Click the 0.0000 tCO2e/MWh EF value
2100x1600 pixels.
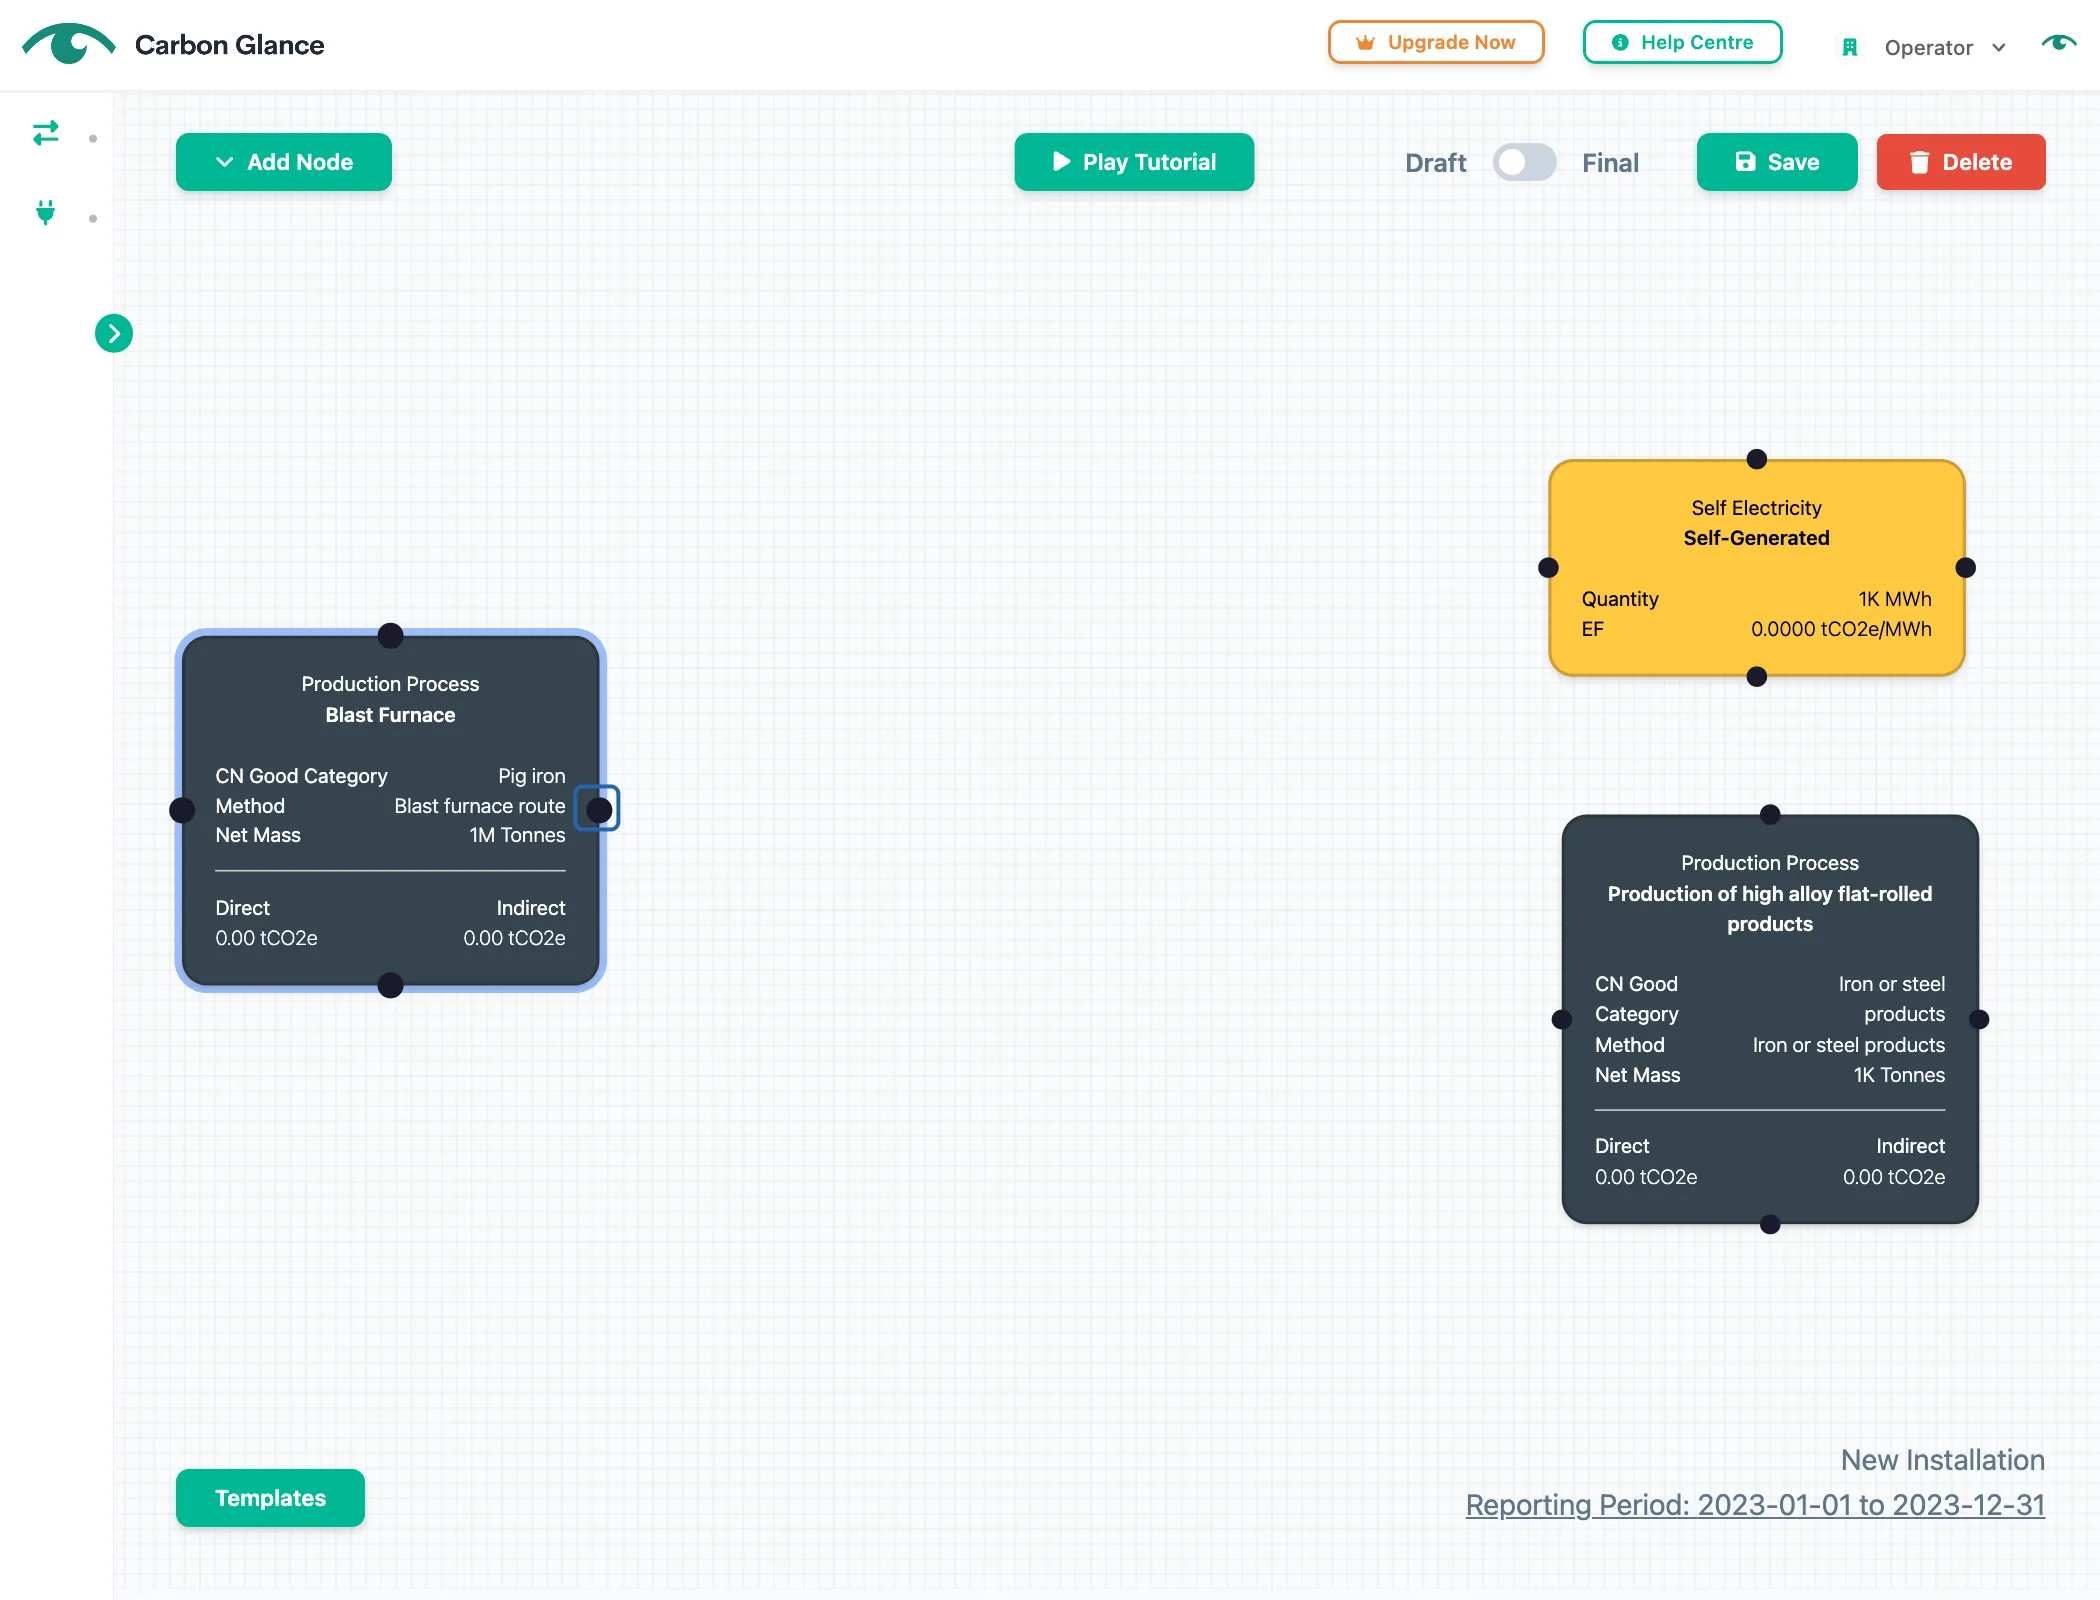click(x=1841, y=629)
